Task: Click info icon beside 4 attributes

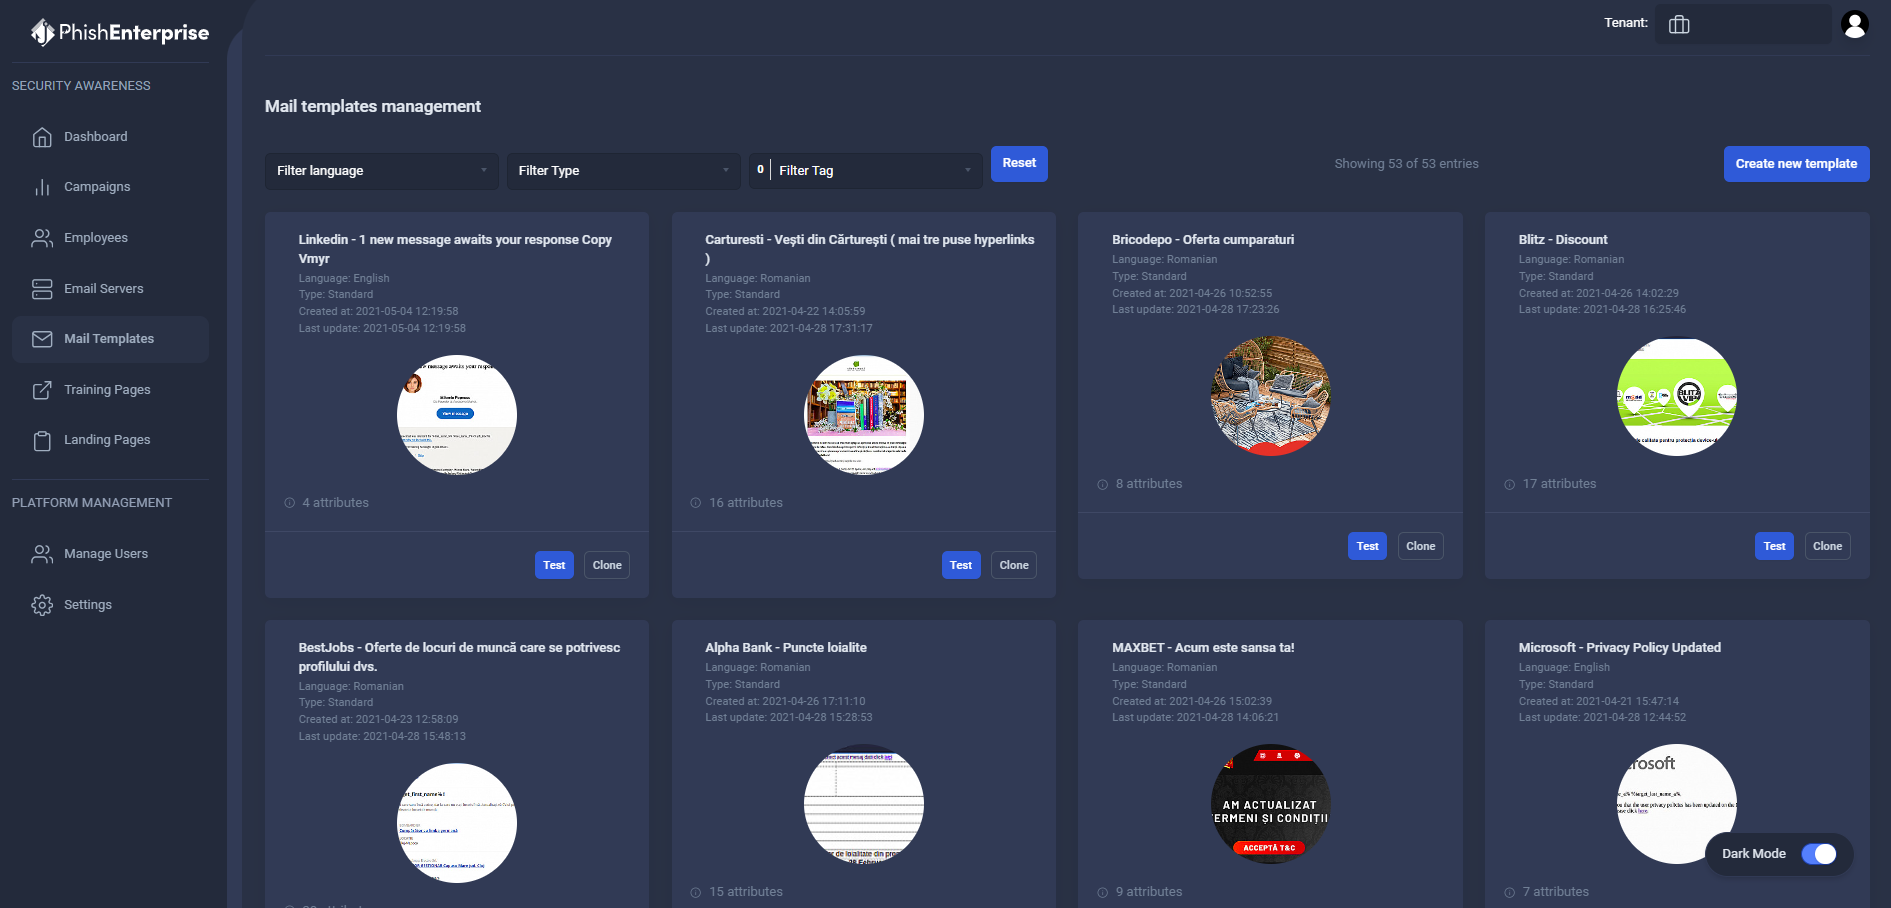Action: coord(290,503)
